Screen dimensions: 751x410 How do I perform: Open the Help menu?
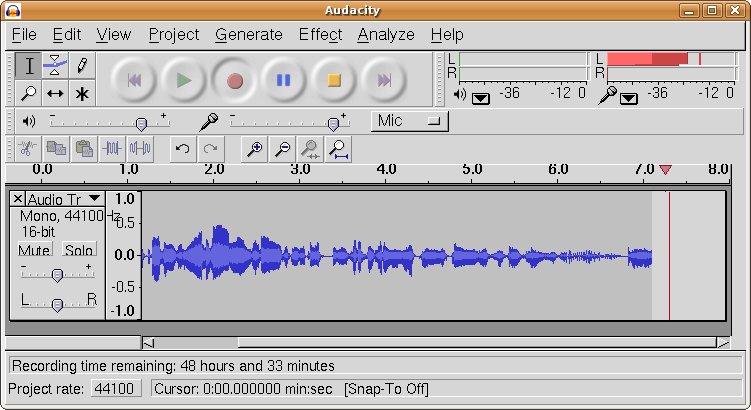pos(447,34)
